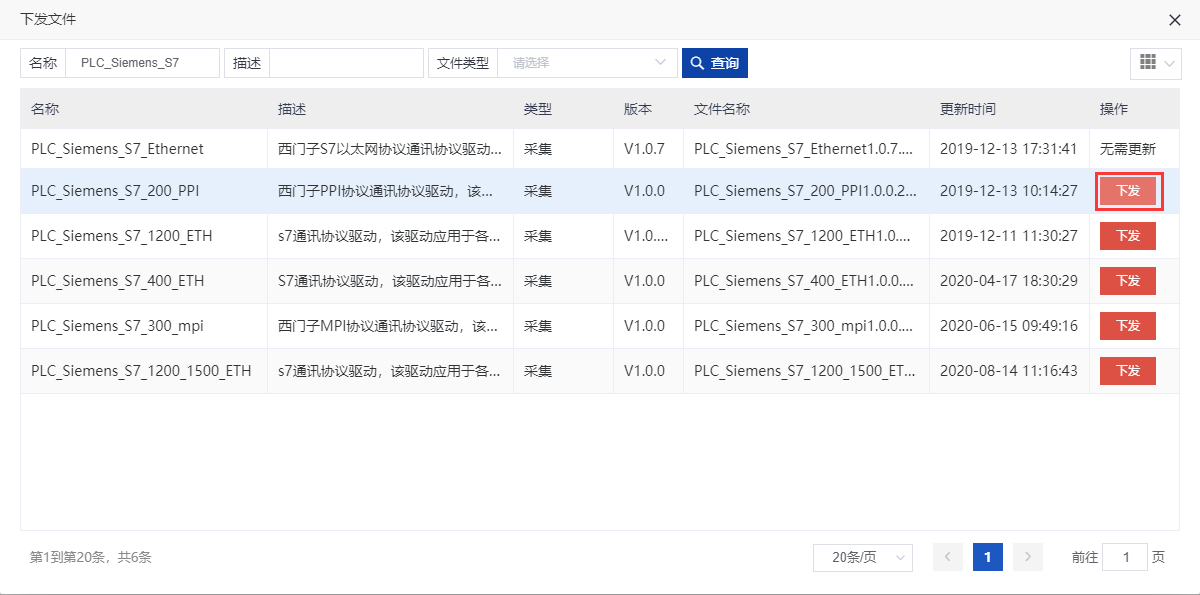The width and height of the screenshot is (1200, 595).
Task: Click the 2019-12-13 10:14:27 timestamp
Action: [1009, 191]
